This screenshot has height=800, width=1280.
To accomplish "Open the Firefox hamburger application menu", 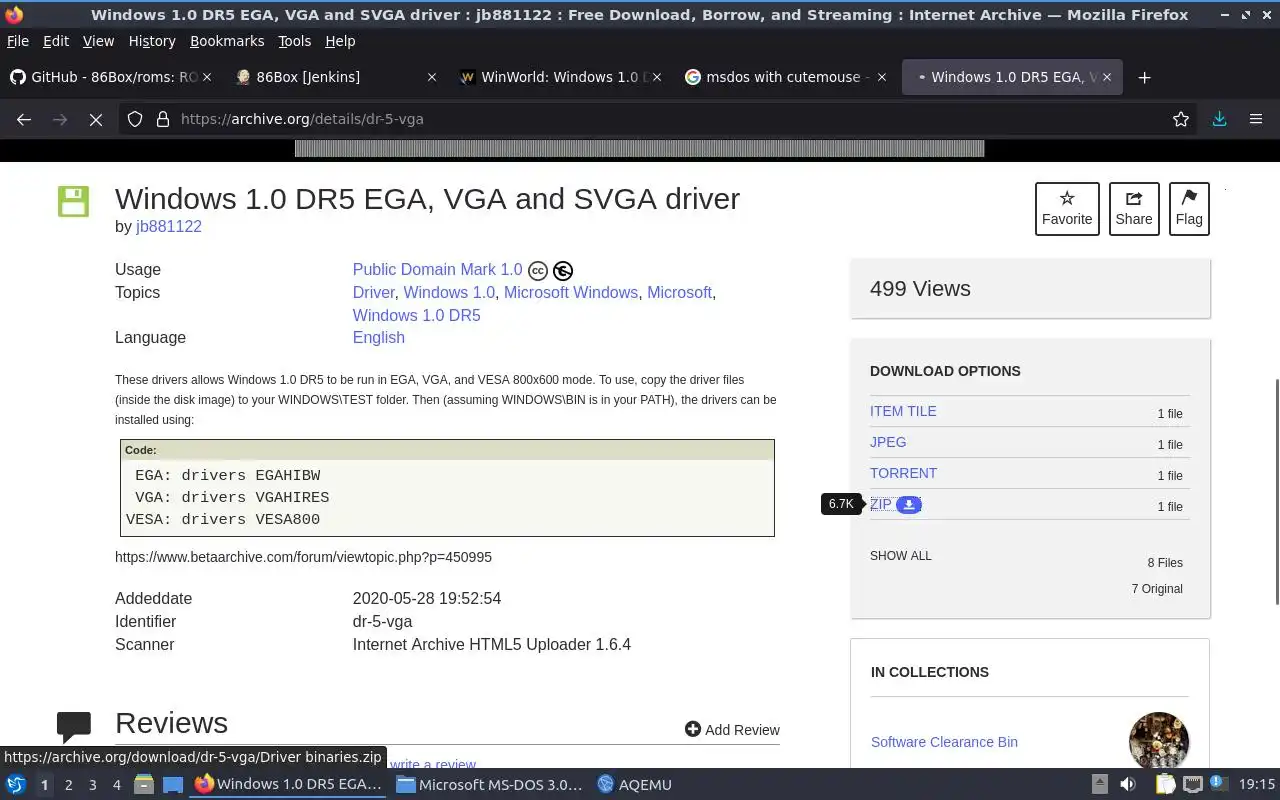I will [1256, 119].
